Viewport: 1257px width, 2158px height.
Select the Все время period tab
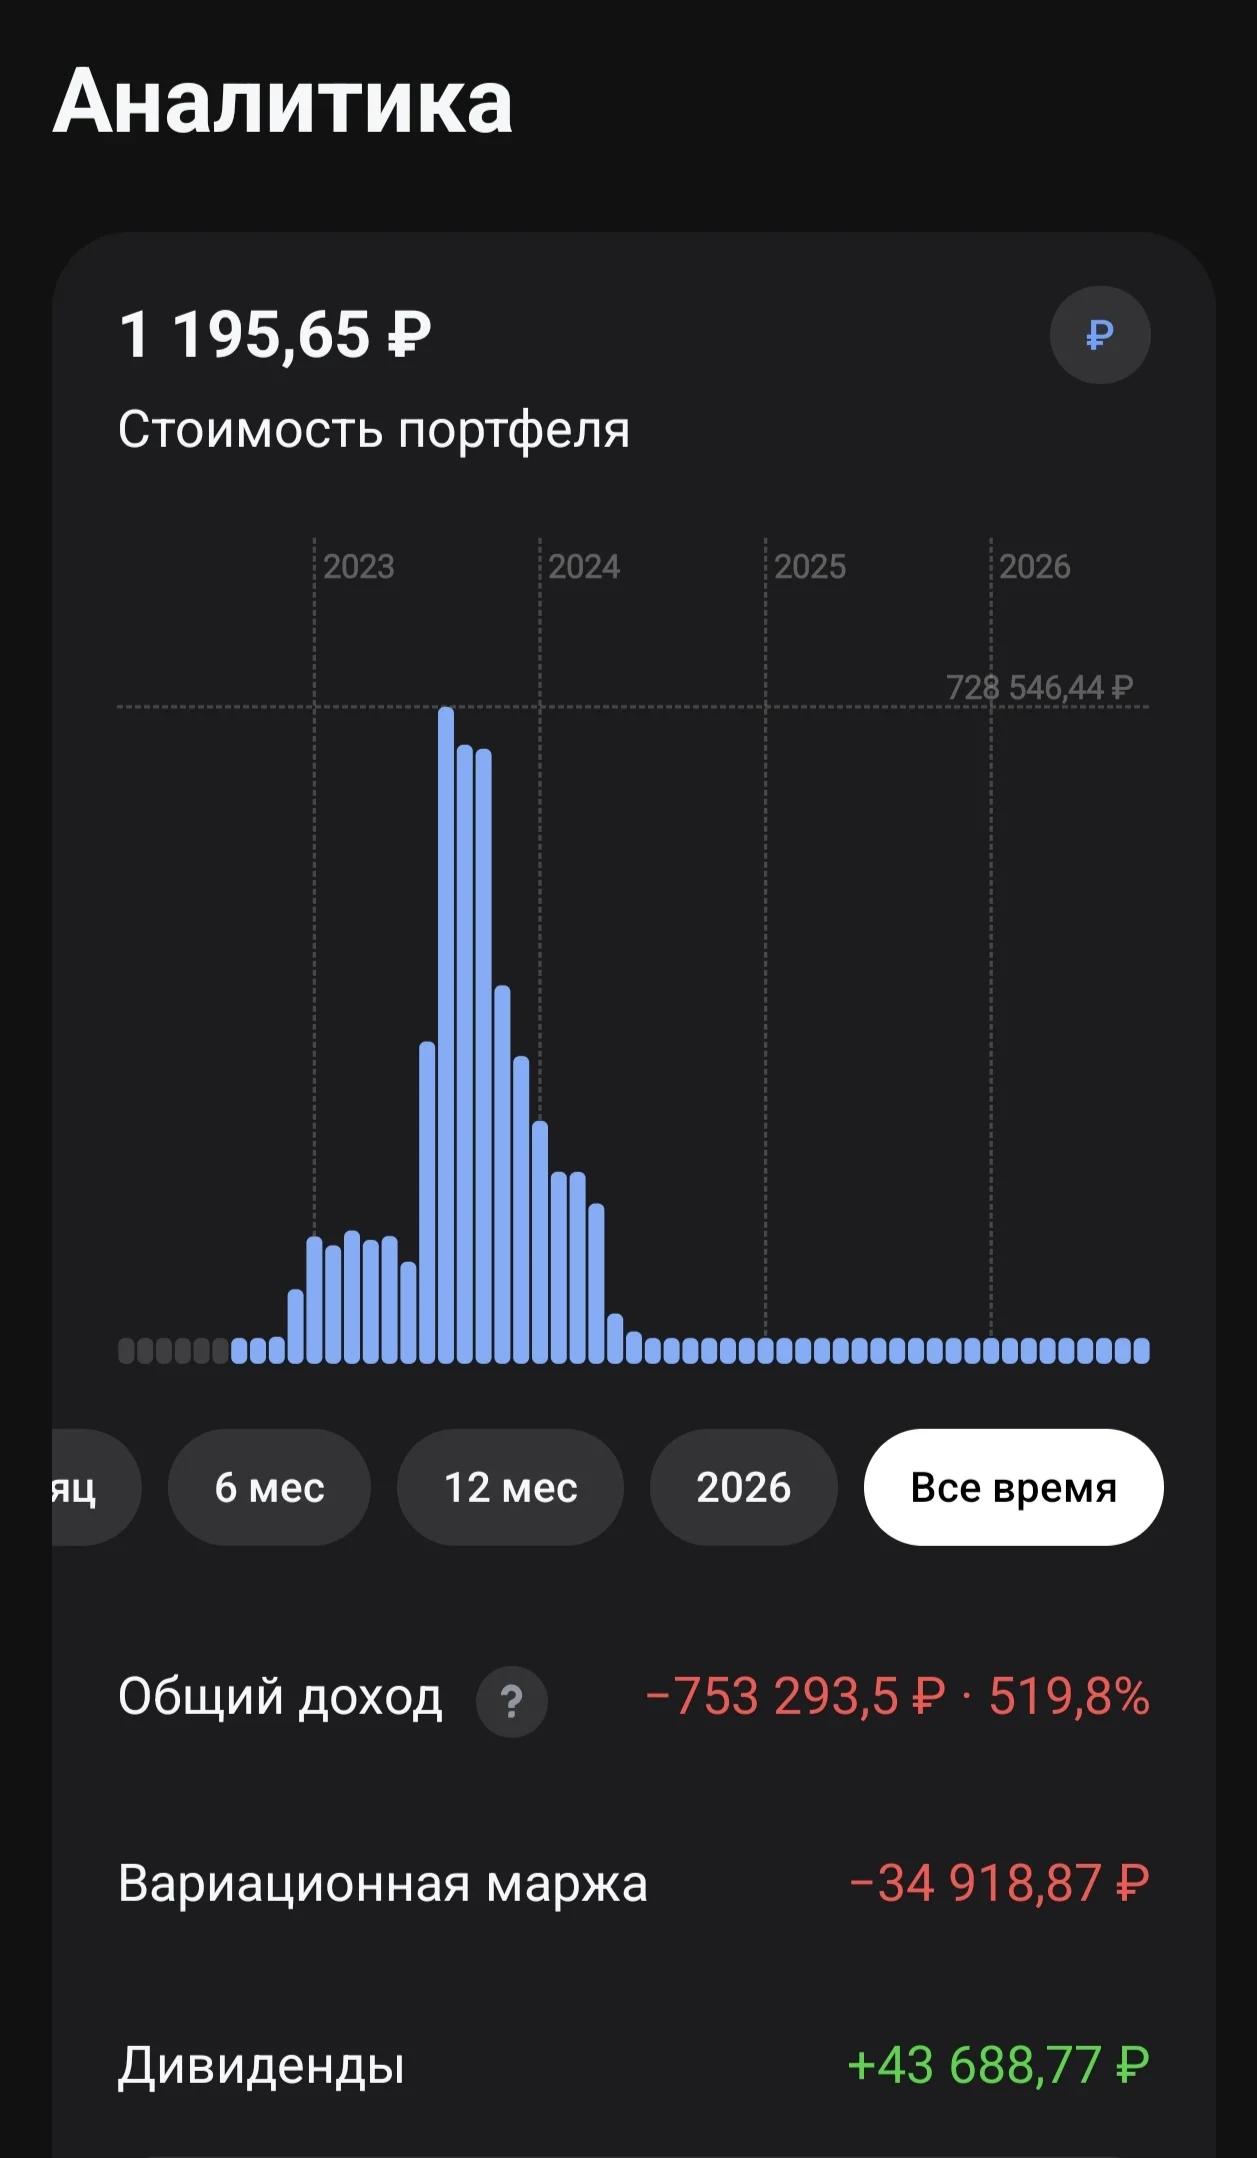point(1013,1487)
